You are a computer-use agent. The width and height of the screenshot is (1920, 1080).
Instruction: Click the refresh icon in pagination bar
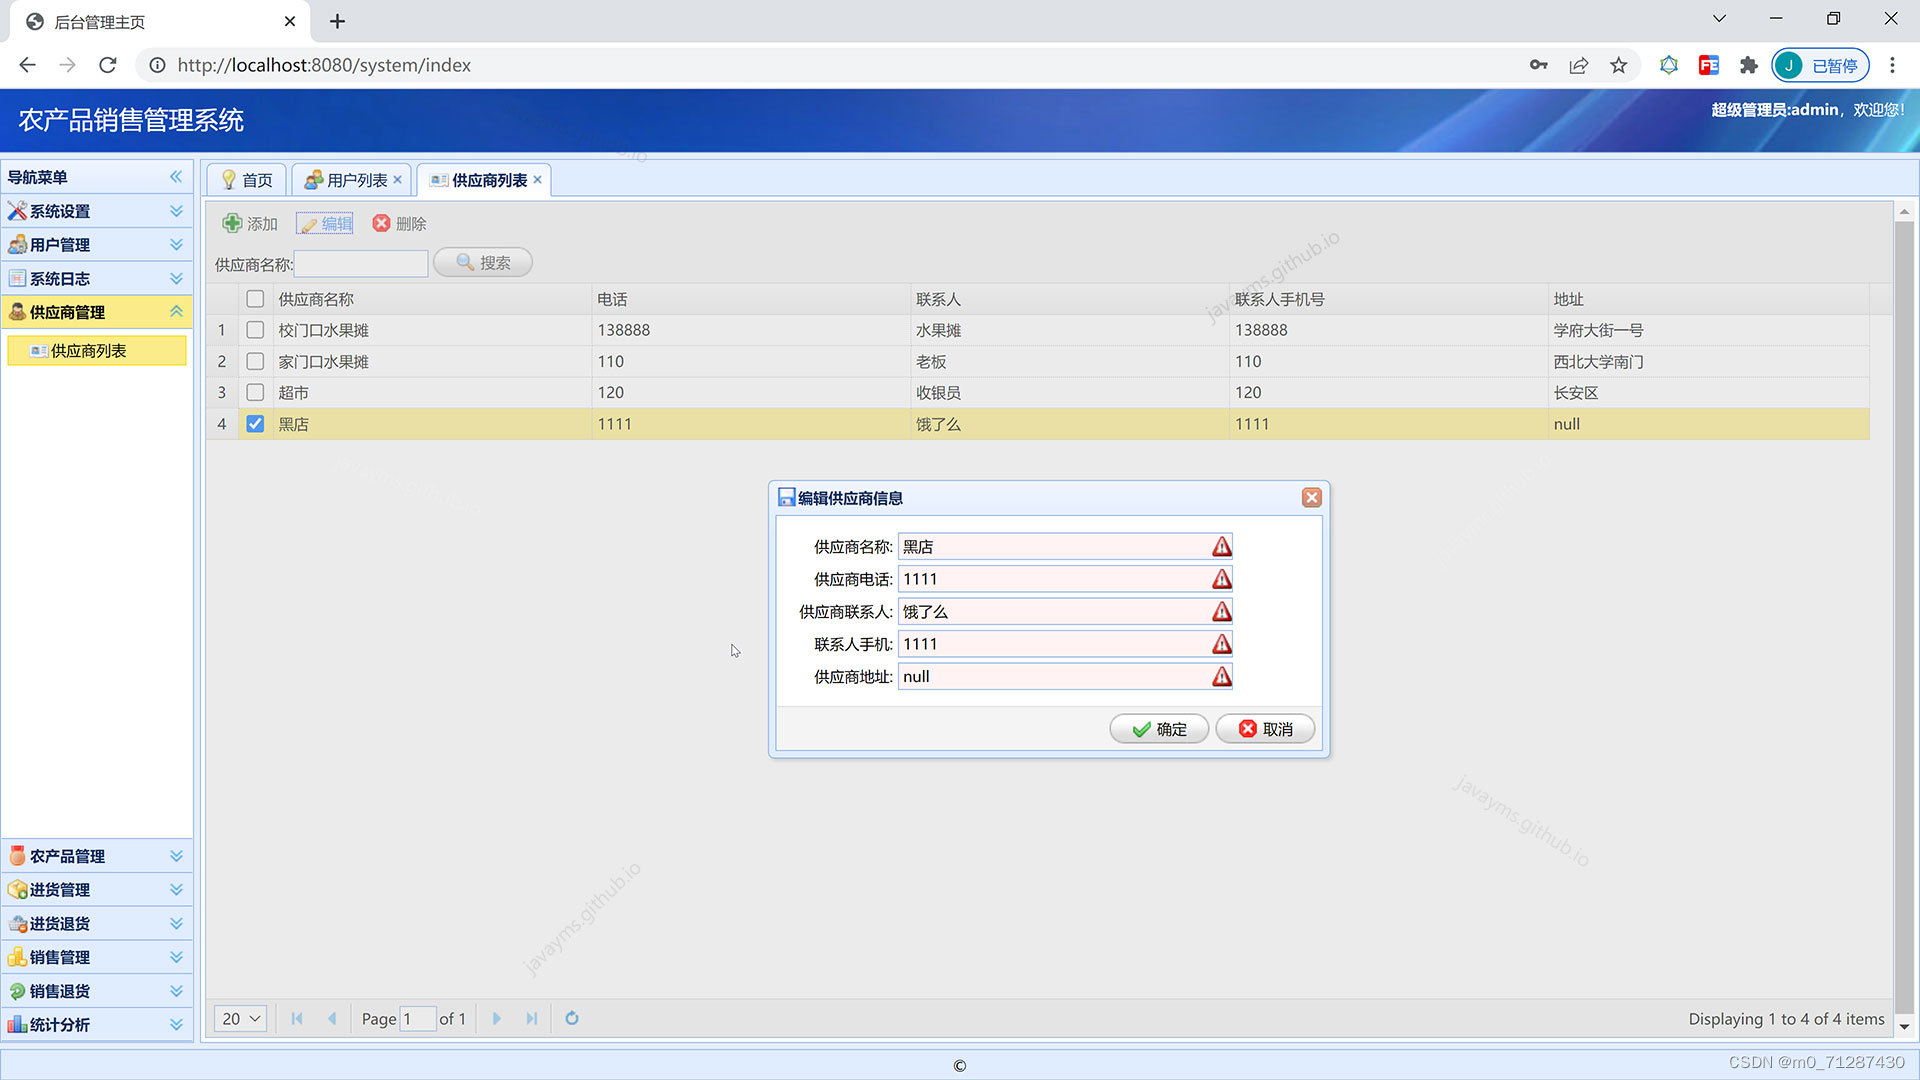[572, 1018]
